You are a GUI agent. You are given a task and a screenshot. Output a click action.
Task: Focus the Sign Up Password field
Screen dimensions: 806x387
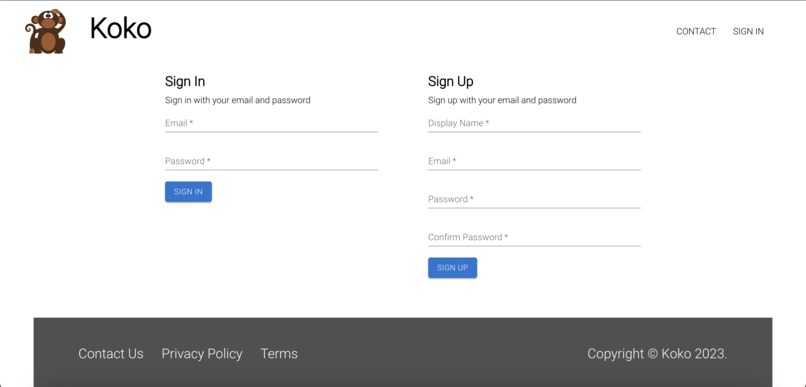click(534, 200)
